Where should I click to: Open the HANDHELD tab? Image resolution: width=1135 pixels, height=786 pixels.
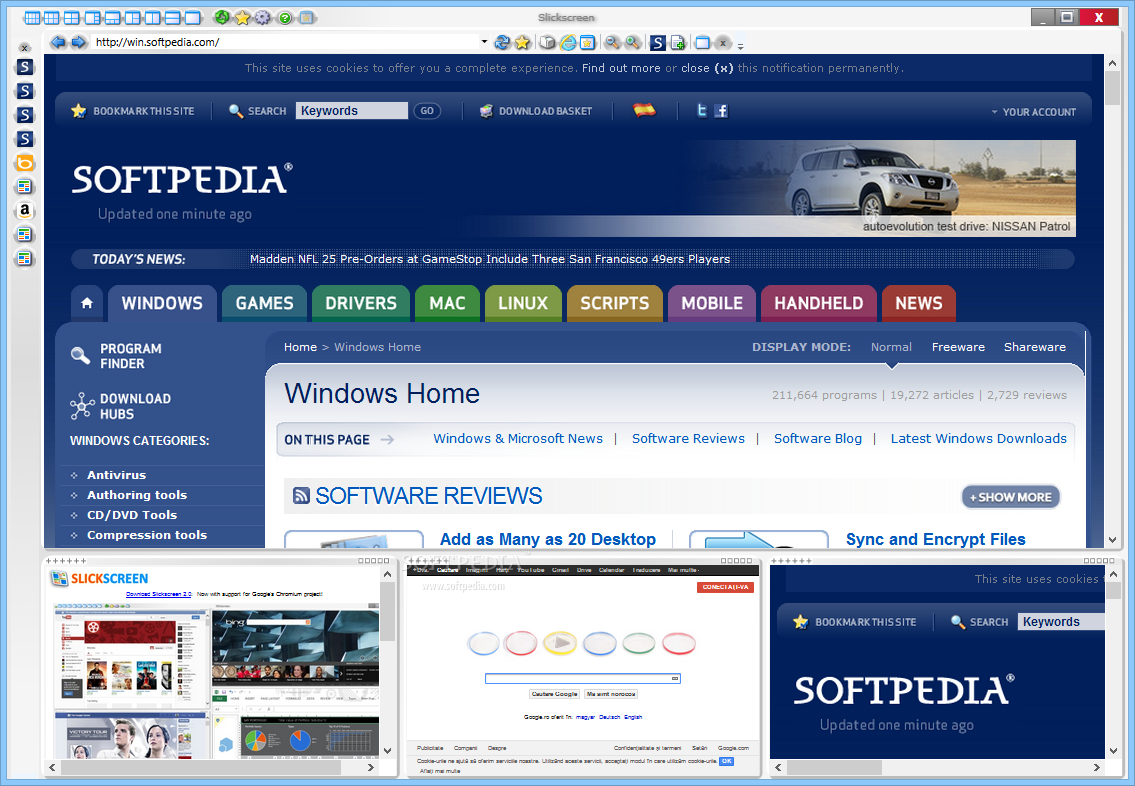(819, 303)
